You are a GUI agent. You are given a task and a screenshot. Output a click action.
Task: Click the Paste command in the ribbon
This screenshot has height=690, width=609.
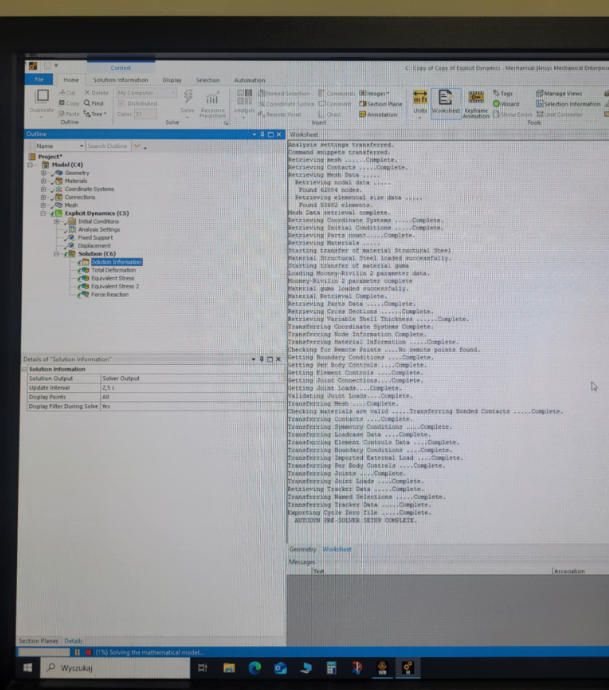click(x=69, y=114)
